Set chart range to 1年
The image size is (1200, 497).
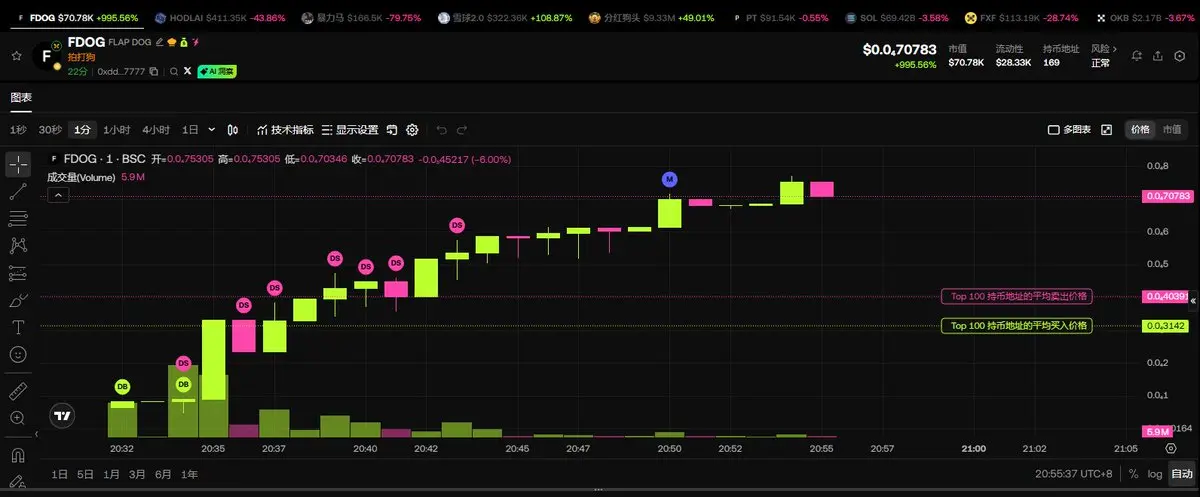pyautogui.click(x=189, y=474)
